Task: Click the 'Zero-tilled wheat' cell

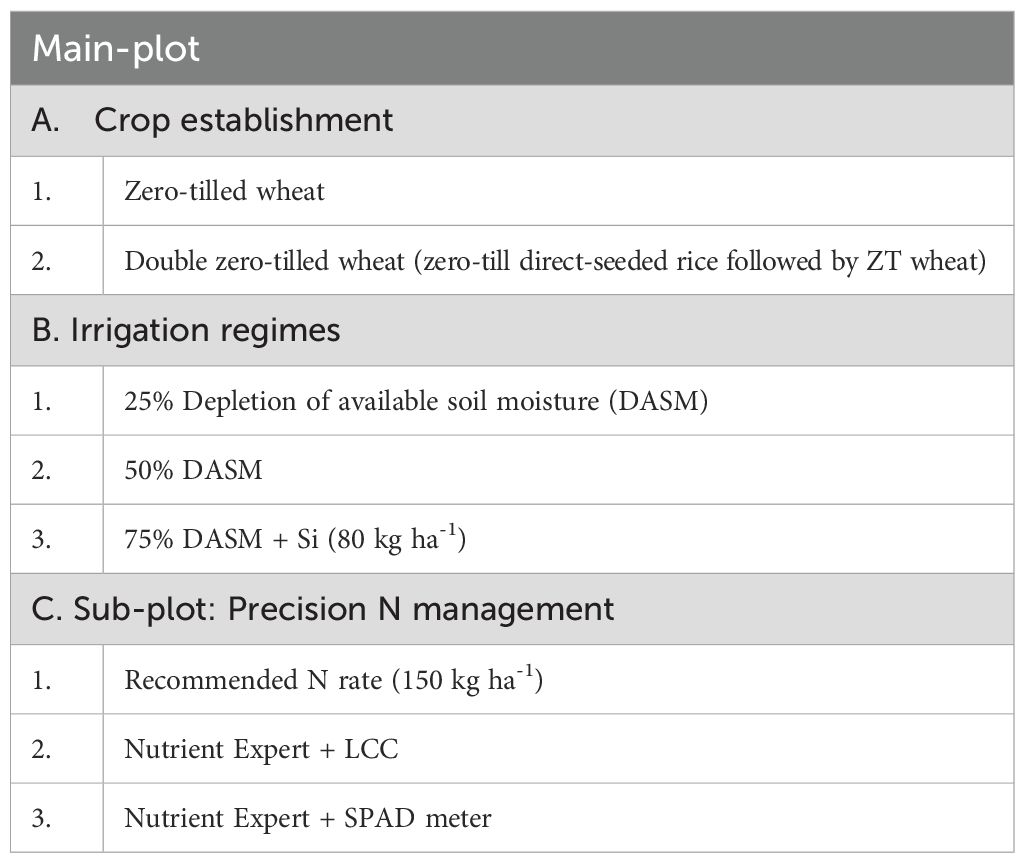Action: pos(224,191)
